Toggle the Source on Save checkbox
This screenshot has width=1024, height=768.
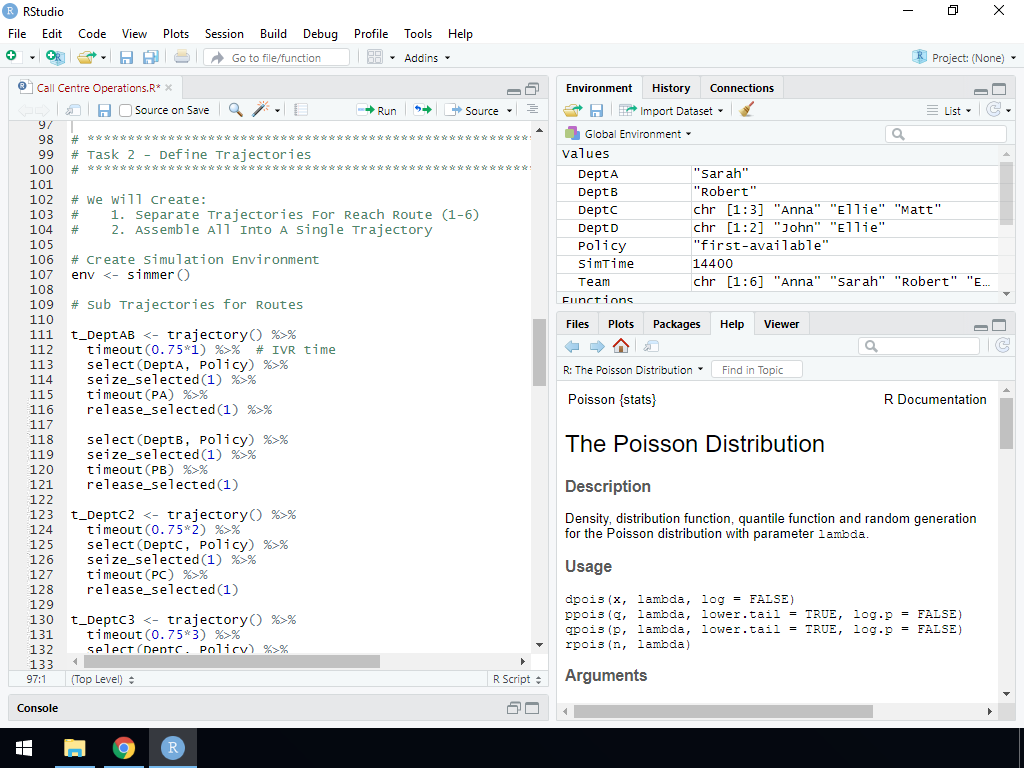[126, 110]
